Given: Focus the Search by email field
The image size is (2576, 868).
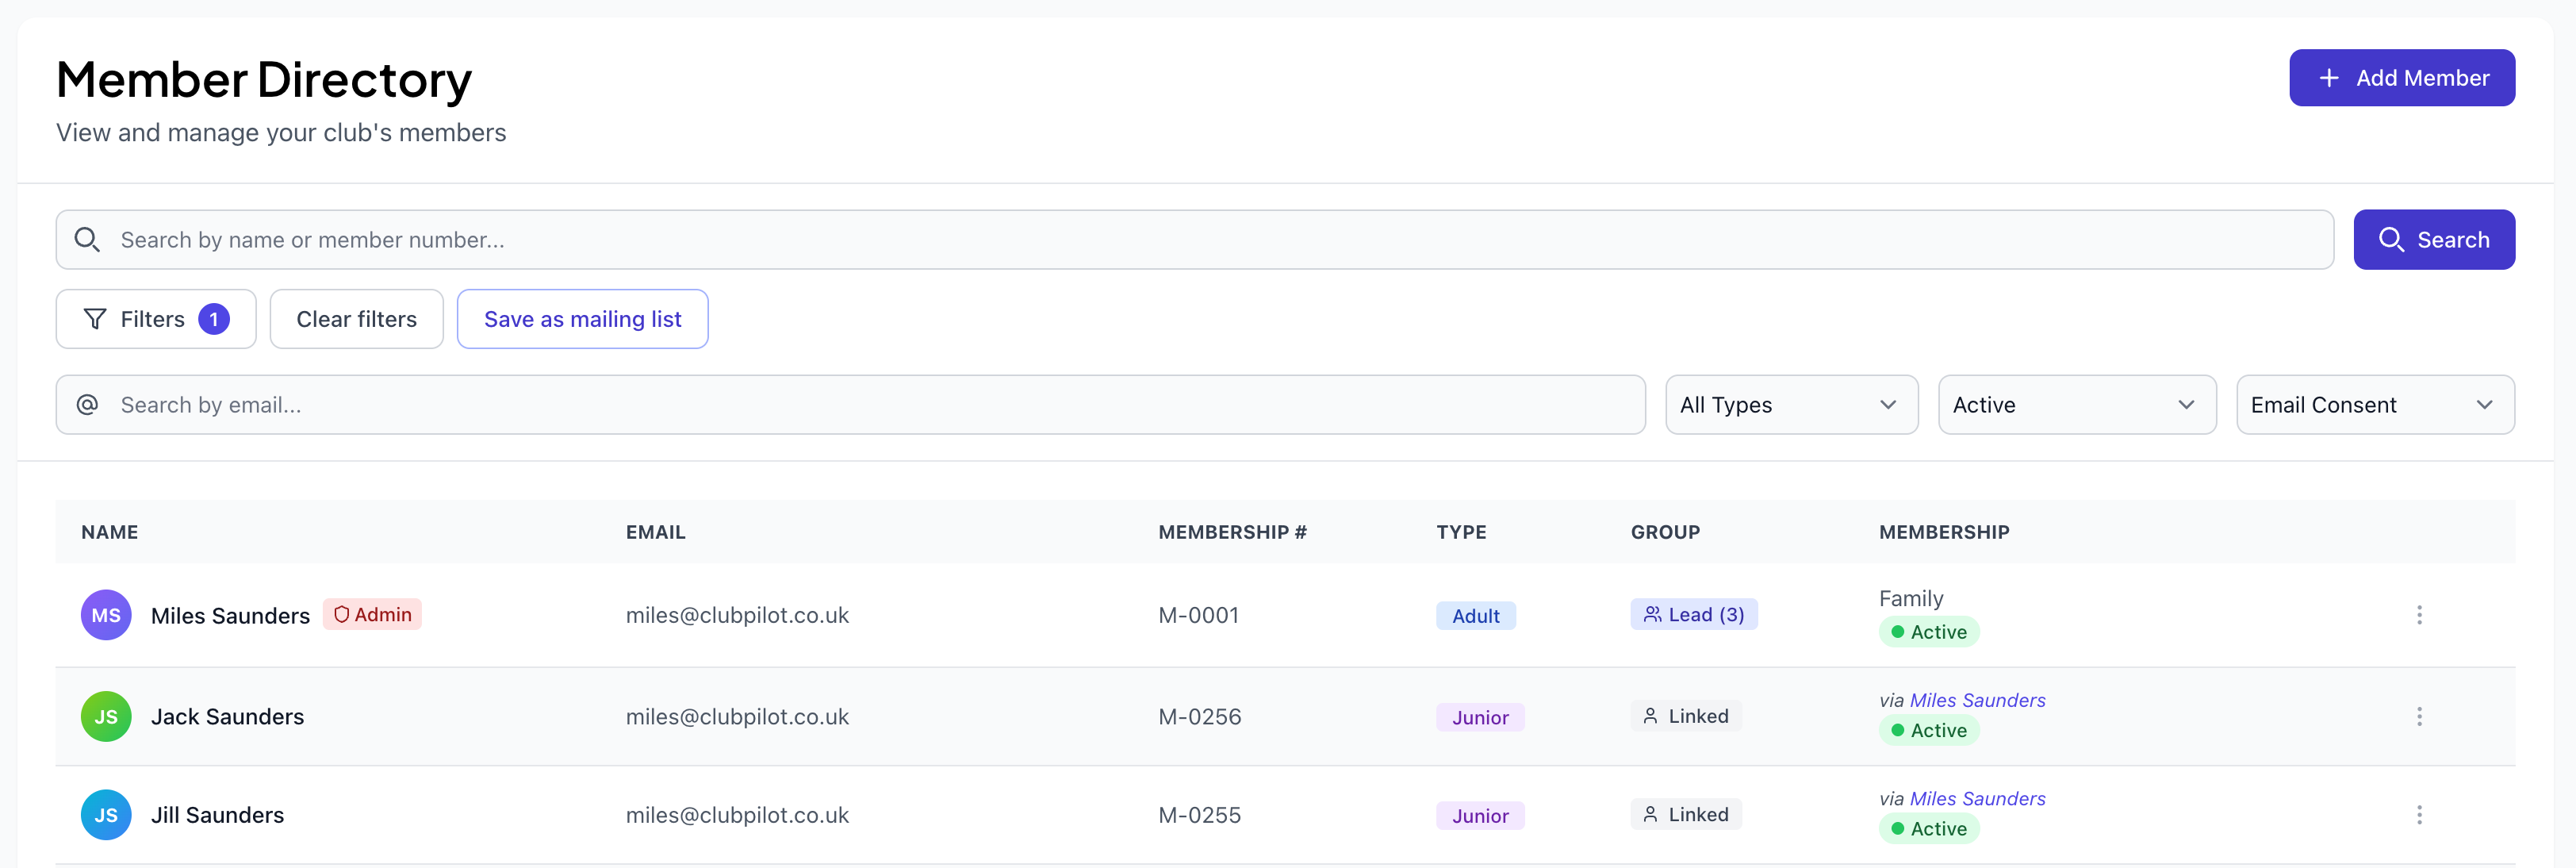Looking at the screenshot, I should click(x=850, y=405).
